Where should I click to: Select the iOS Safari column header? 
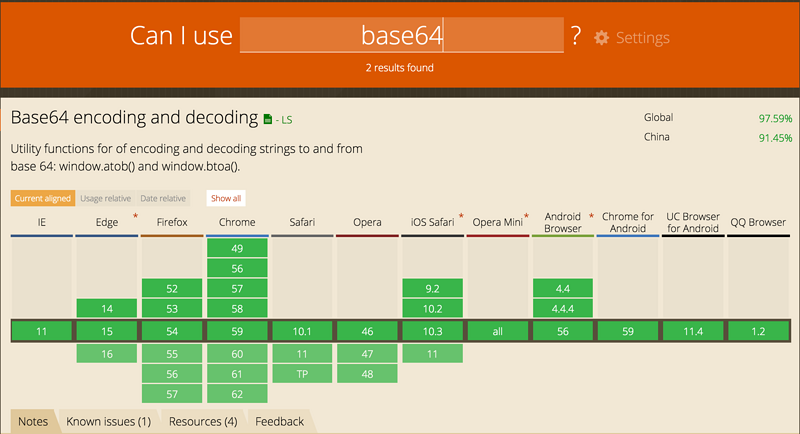pos(433,222)
